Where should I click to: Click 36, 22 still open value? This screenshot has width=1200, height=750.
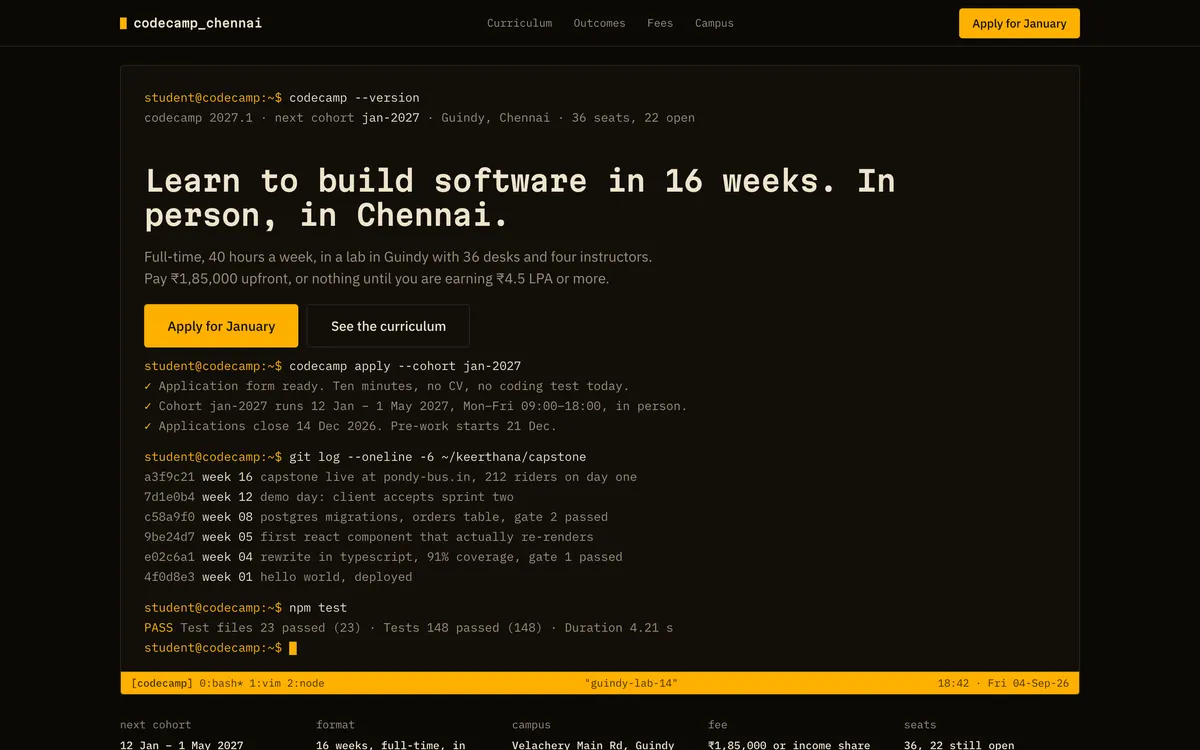959,745
